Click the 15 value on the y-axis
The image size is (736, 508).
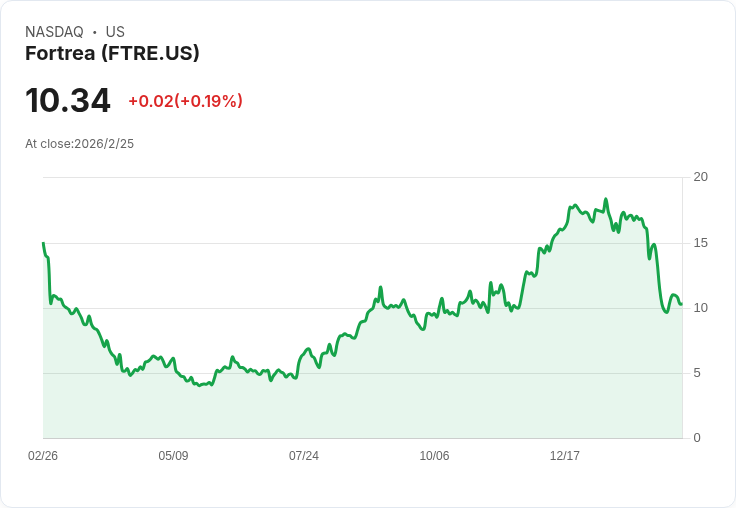pyautogui.click(x=701, y=243)
